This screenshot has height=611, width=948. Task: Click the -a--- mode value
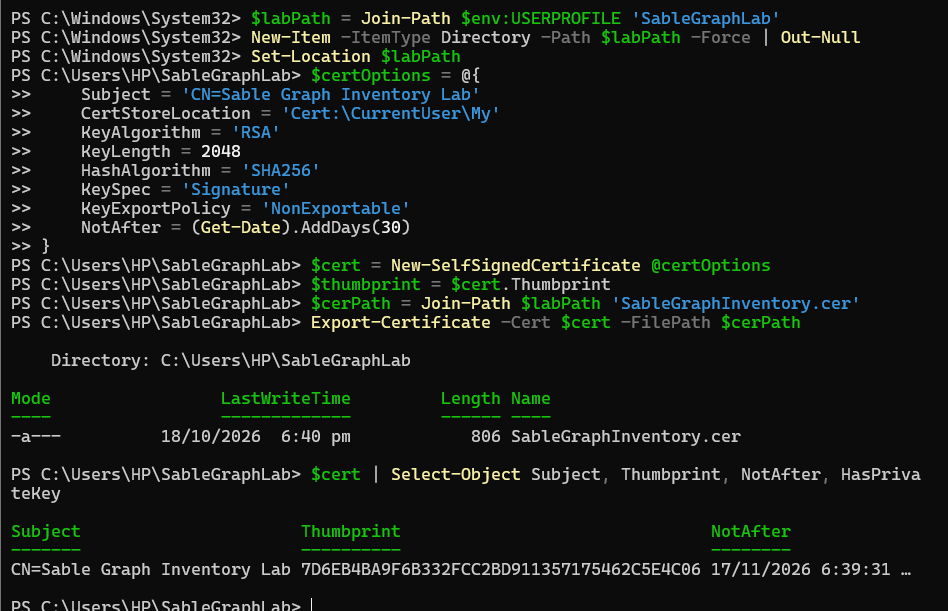click(36, 436)
